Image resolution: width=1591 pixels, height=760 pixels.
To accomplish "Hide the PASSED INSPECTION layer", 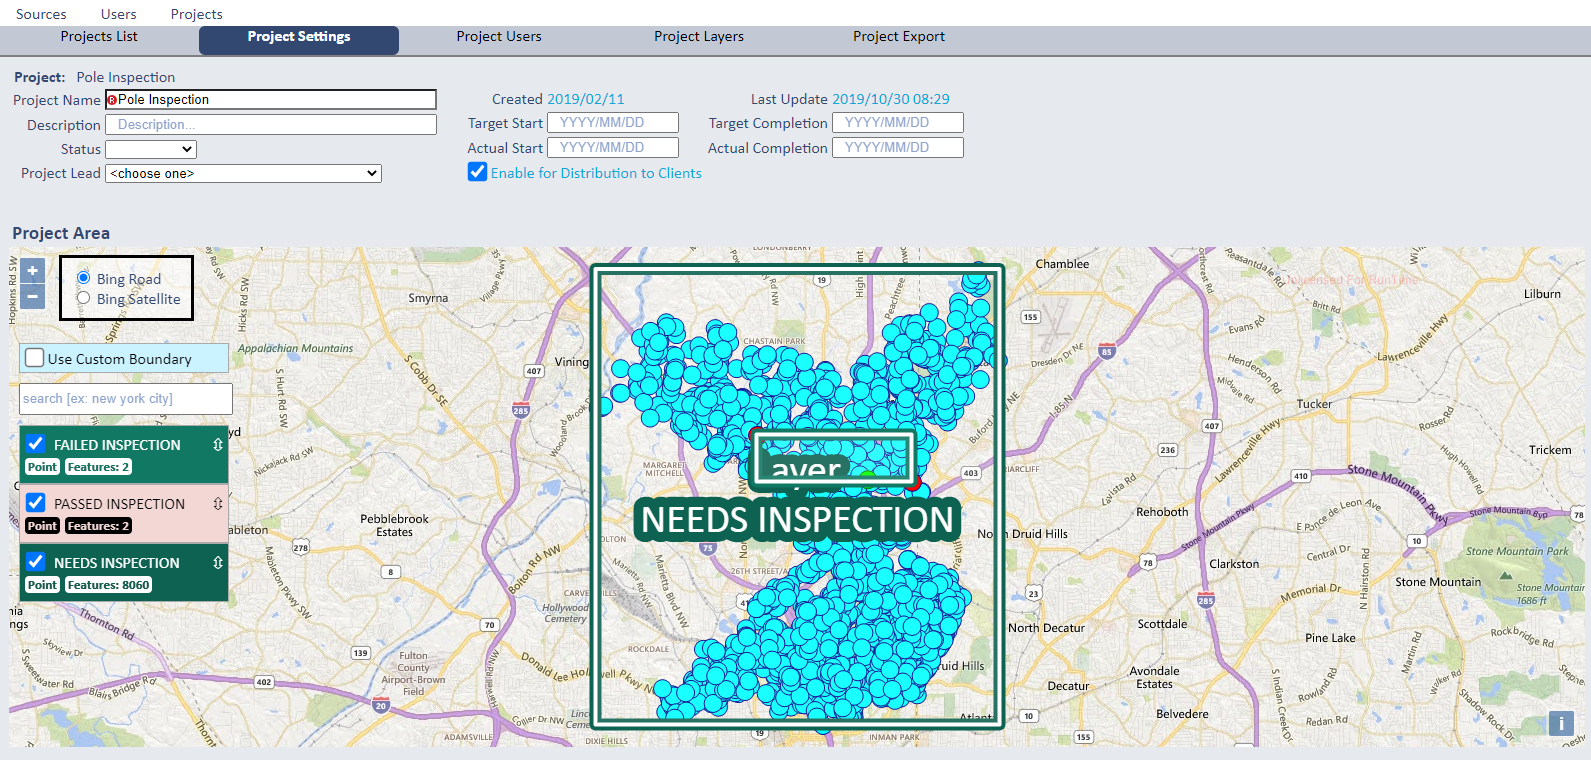I will pos(36,503).
